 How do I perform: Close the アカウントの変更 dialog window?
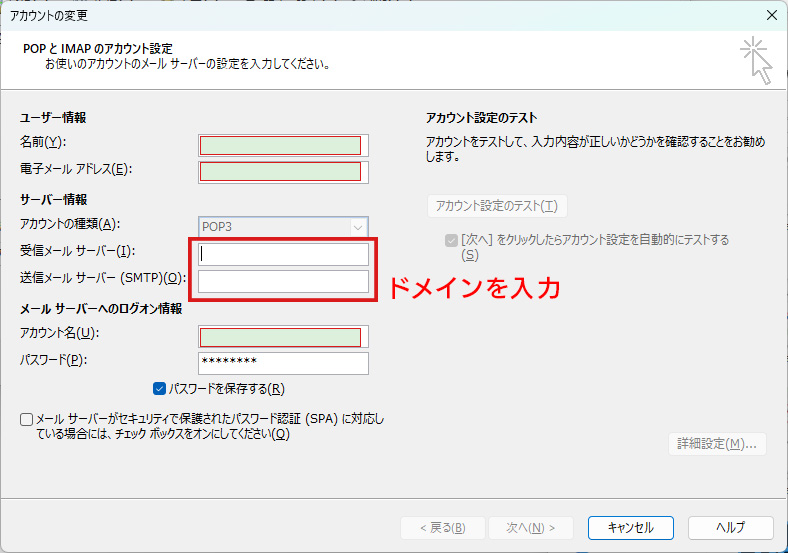[770, 15]
